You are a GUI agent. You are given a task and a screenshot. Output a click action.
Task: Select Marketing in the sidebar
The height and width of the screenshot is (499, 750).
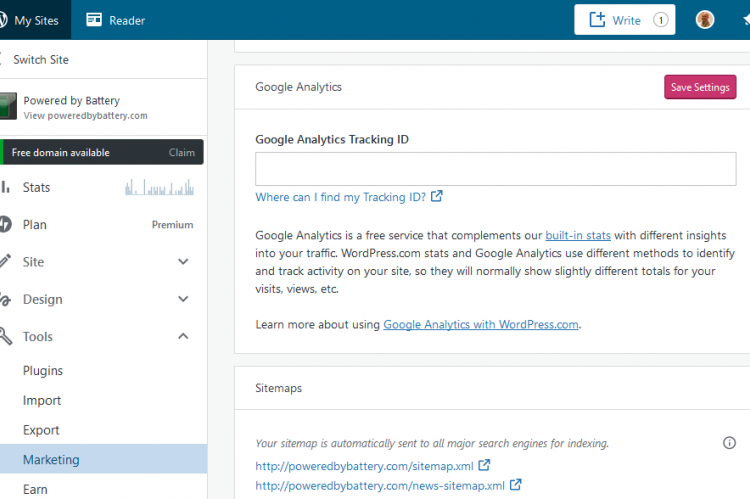click(51, 460)
